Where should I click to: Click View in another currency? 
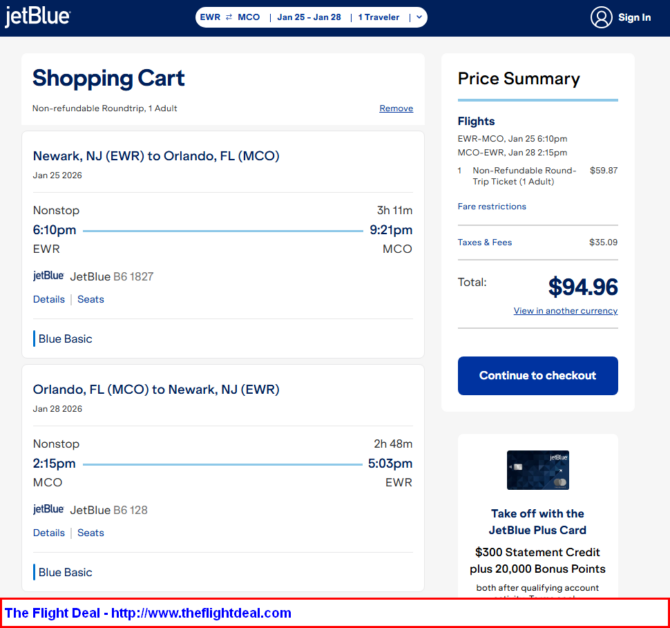(x=565, y=311)
